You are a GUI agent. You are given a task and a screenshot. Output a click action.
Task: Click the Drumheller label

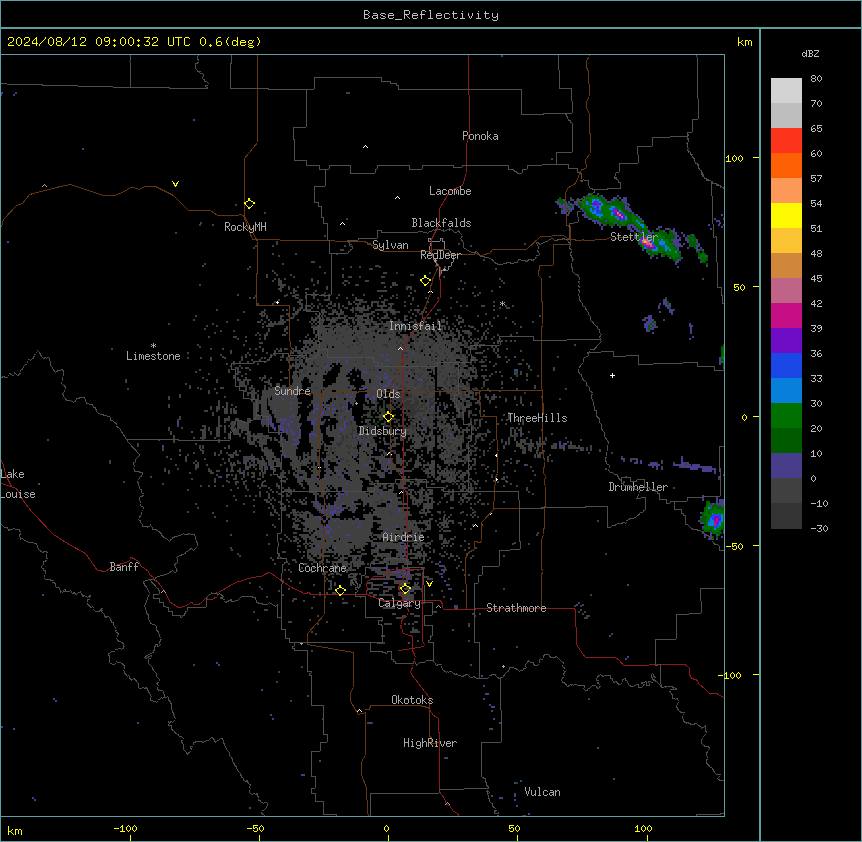pyautogui.click(x=638, y=487)
